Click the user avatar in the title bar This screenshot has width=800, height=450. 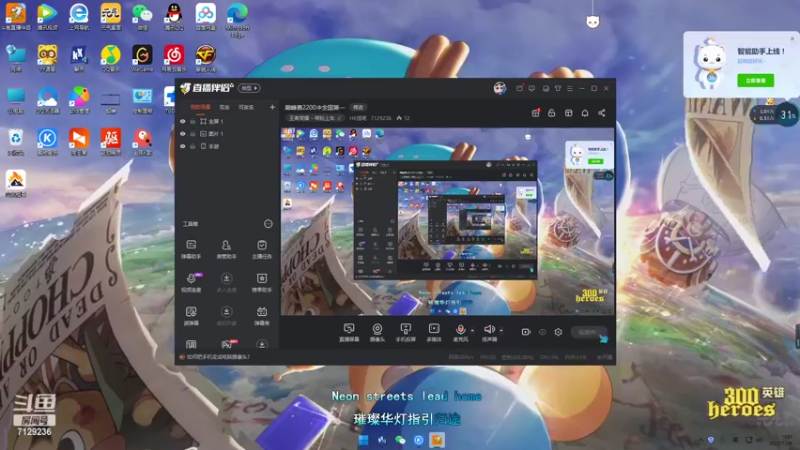(x=499, y=88)
